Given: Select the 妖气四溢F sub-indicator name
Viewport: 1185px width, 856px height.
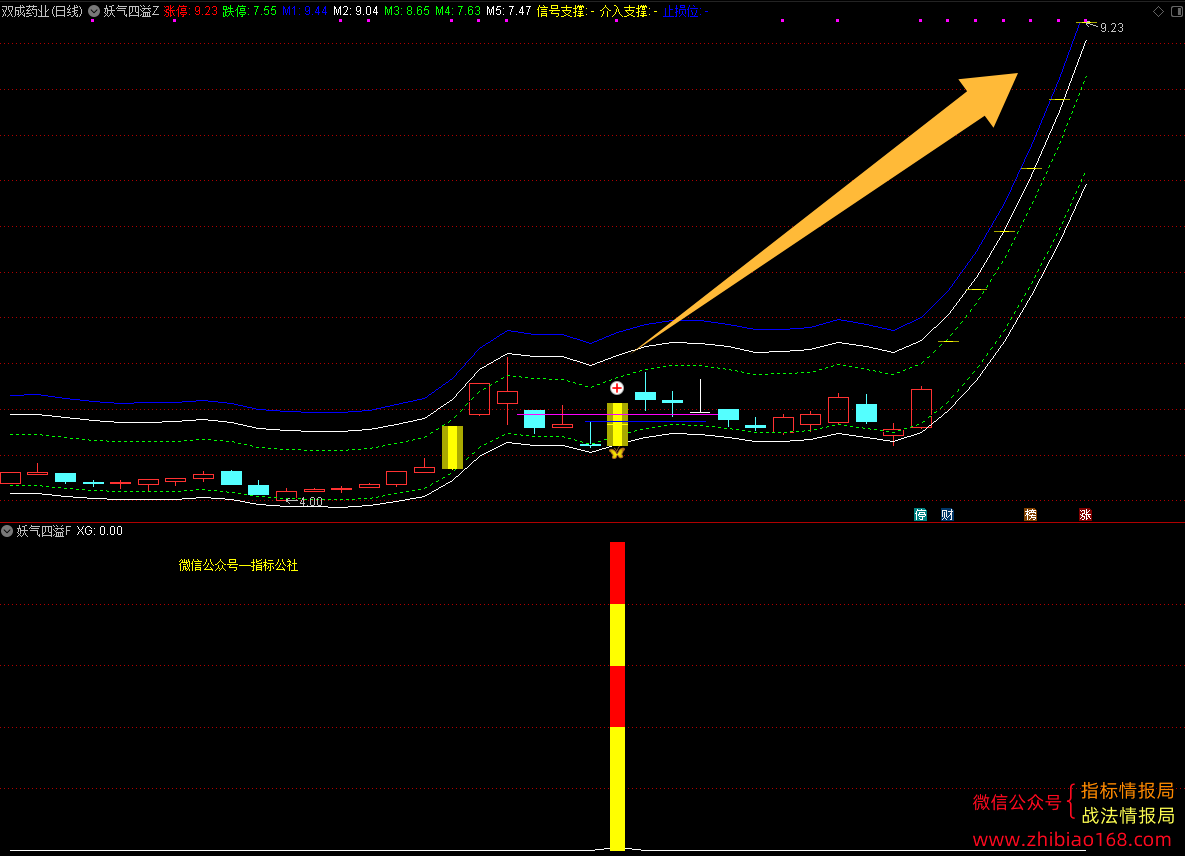Looking at the screenshot, I should 43,531.
